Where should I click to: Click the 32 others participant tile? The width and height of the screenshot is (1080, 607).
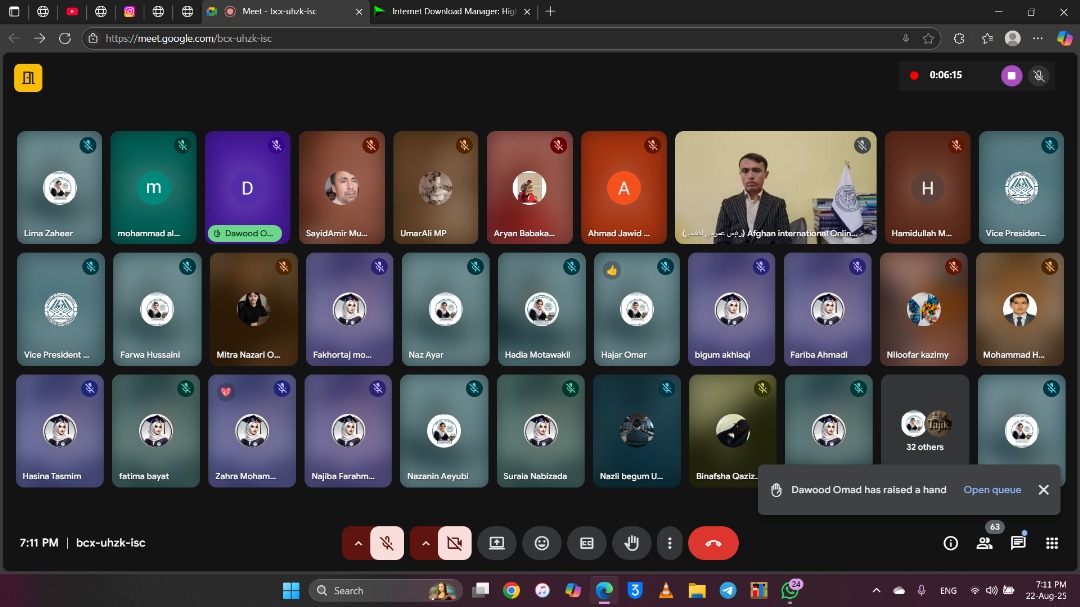(925, 430)
